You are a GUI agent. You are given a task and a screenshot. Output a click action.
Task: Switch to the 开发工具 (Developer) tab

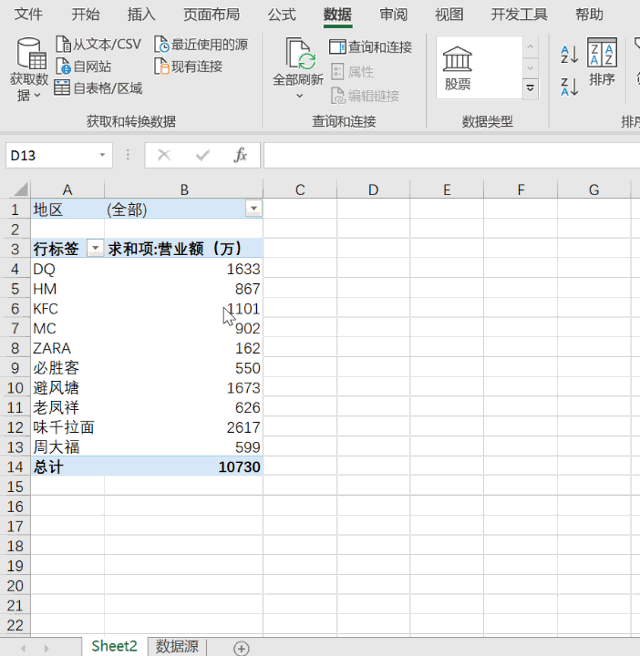pos(519,14)
